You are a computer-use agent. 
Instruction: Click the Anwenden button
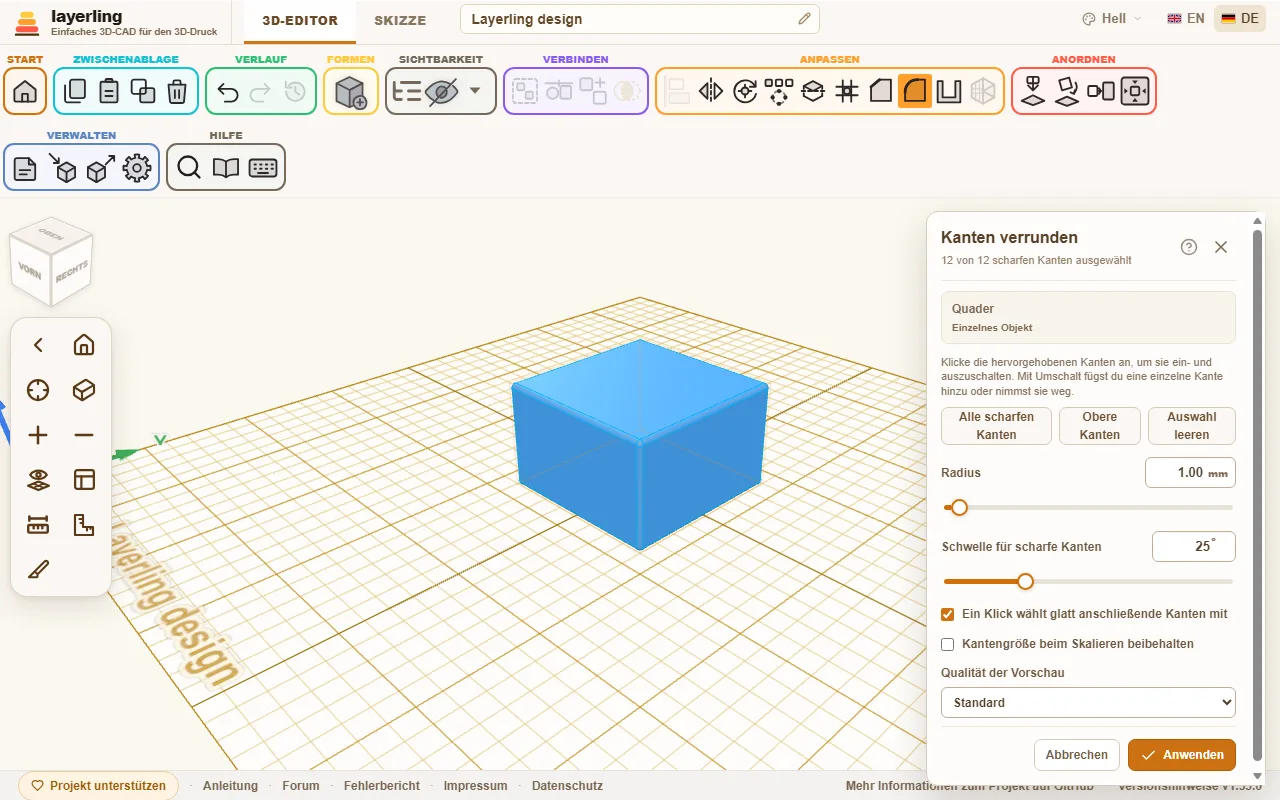pyautogui.click(x=1182, y=755)
